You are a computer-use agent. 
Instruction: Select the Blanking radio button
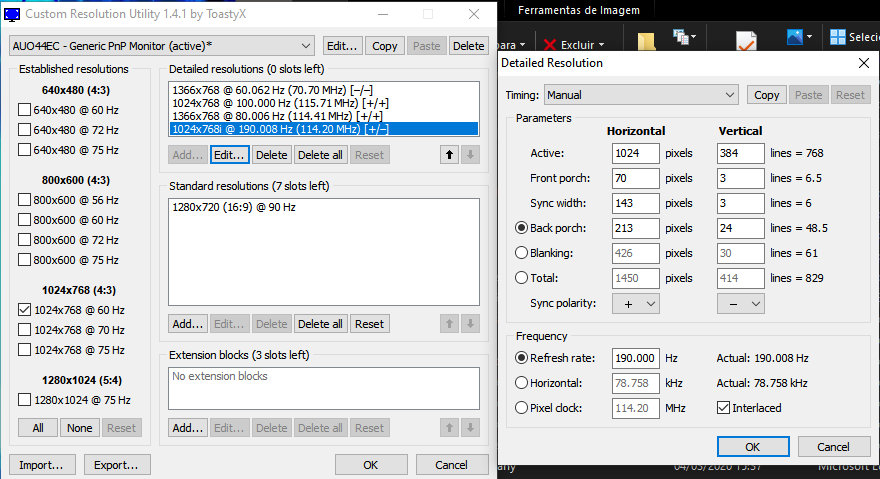pos(521,253)
